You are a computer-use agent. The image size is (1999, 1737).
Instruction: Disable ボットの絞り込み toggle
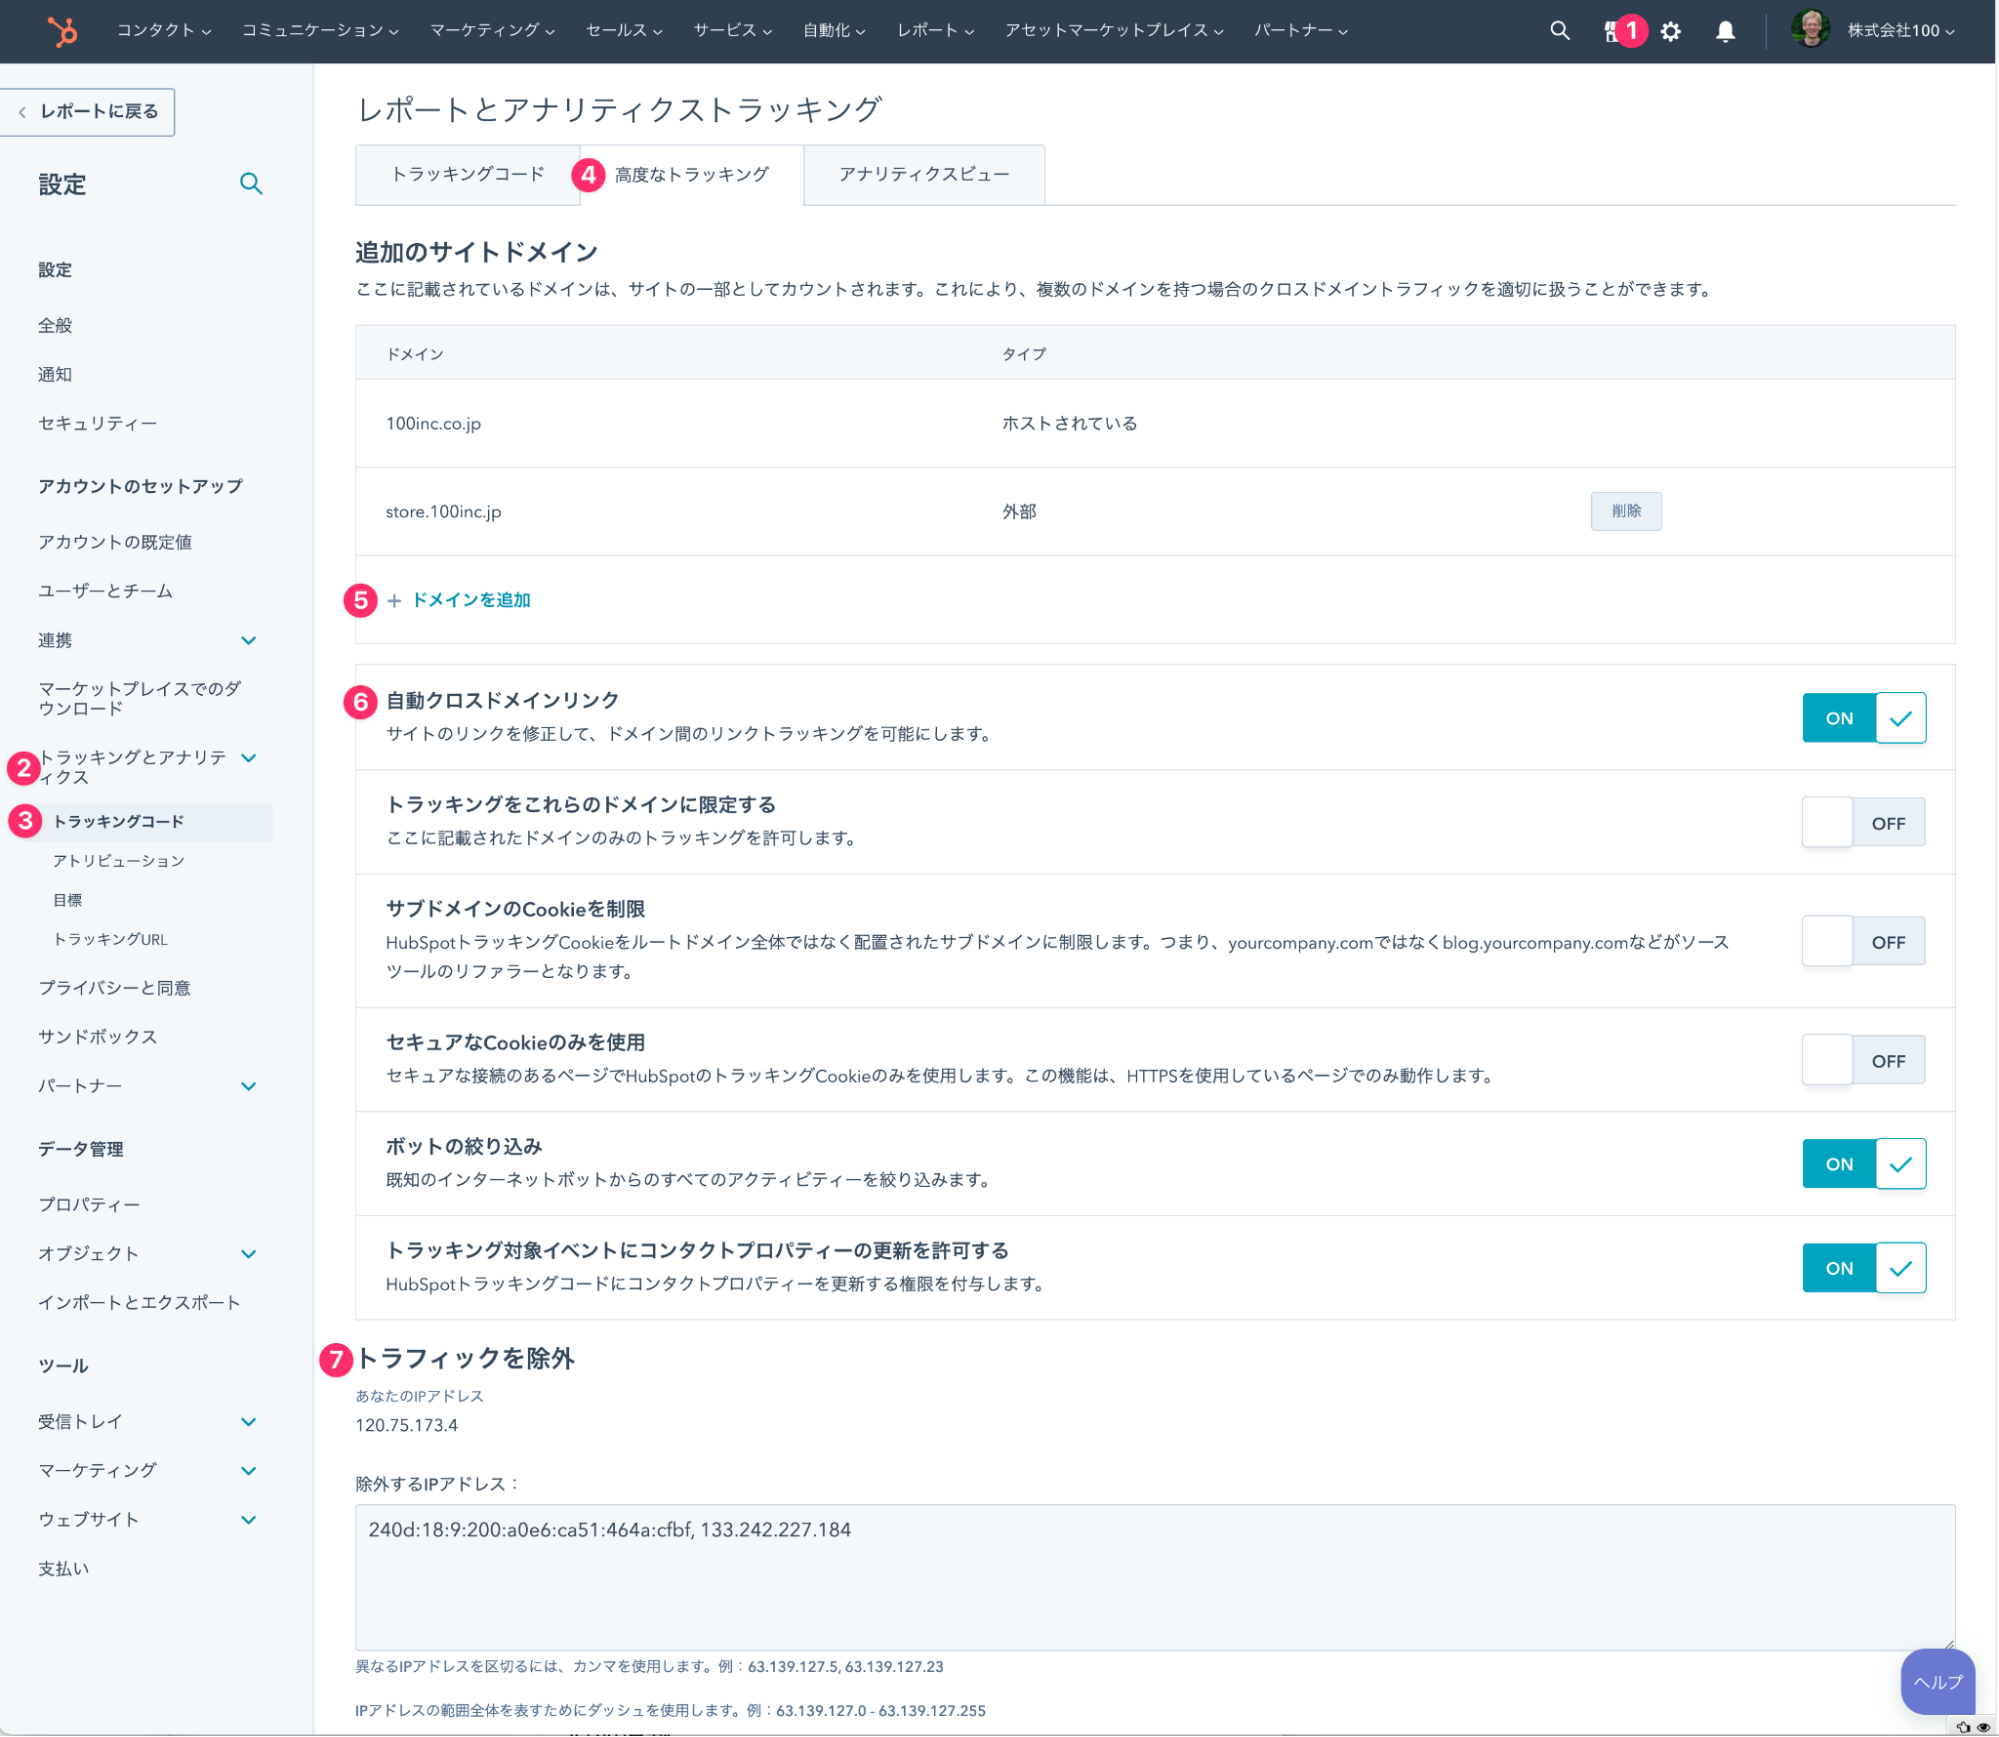point(1863,1164)
